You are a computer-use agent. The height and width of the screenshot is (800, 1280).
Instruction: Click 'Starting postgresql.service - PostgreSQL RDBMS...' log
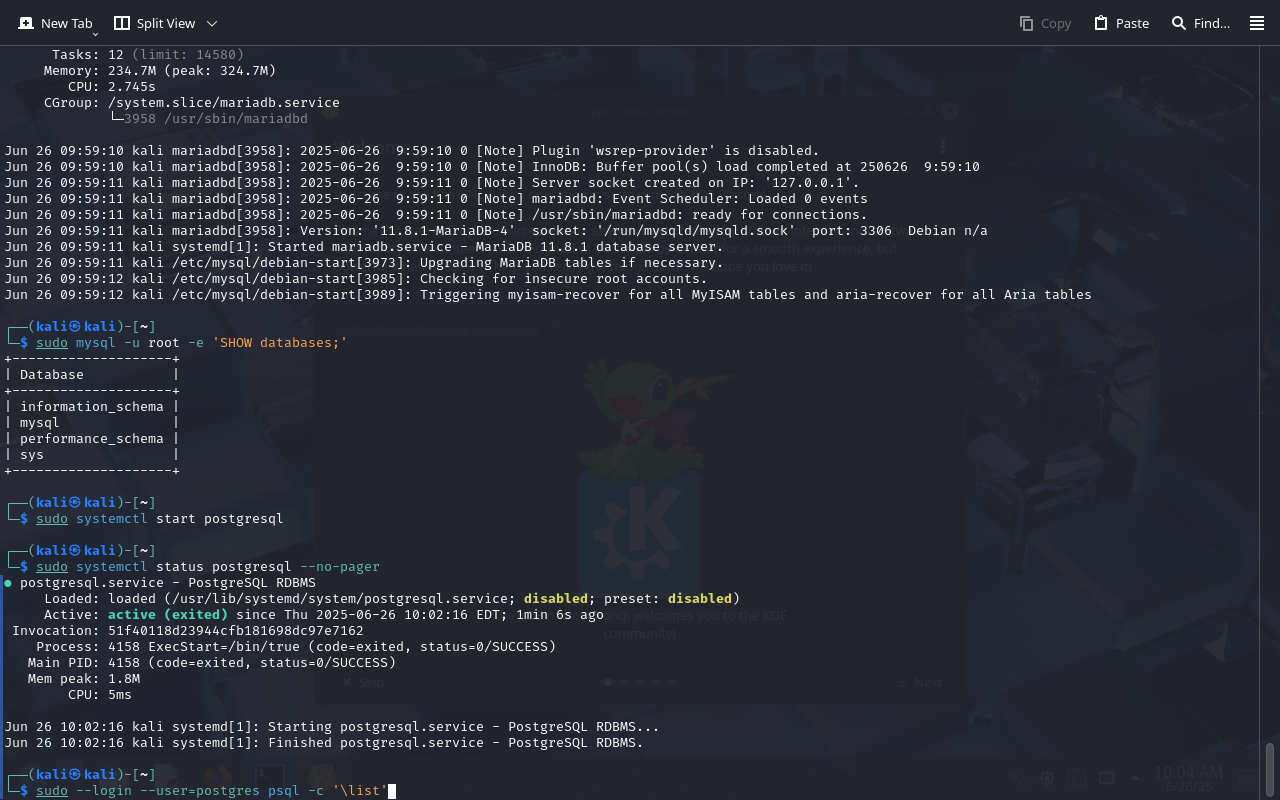464,727
